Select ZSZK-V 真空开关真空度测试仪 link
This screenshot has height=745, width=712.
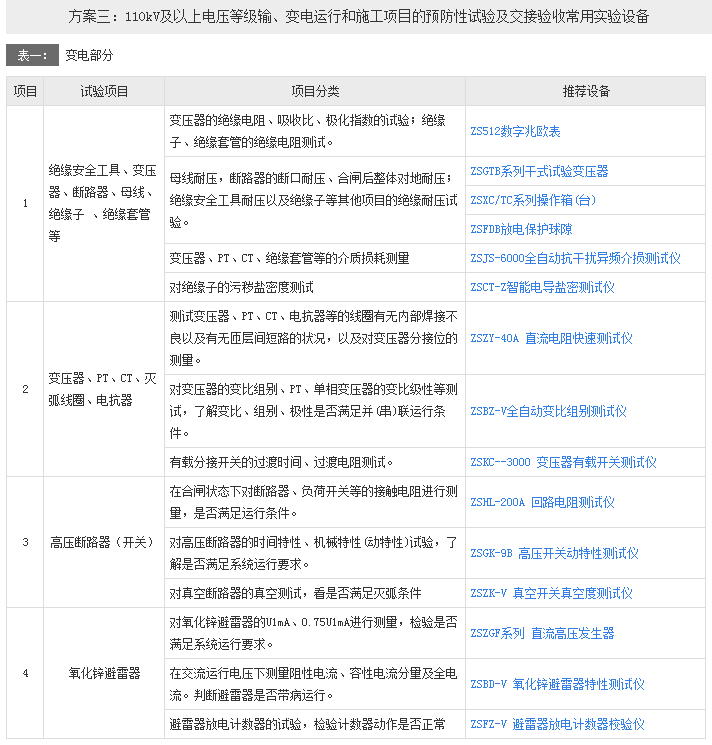point(551,593)
